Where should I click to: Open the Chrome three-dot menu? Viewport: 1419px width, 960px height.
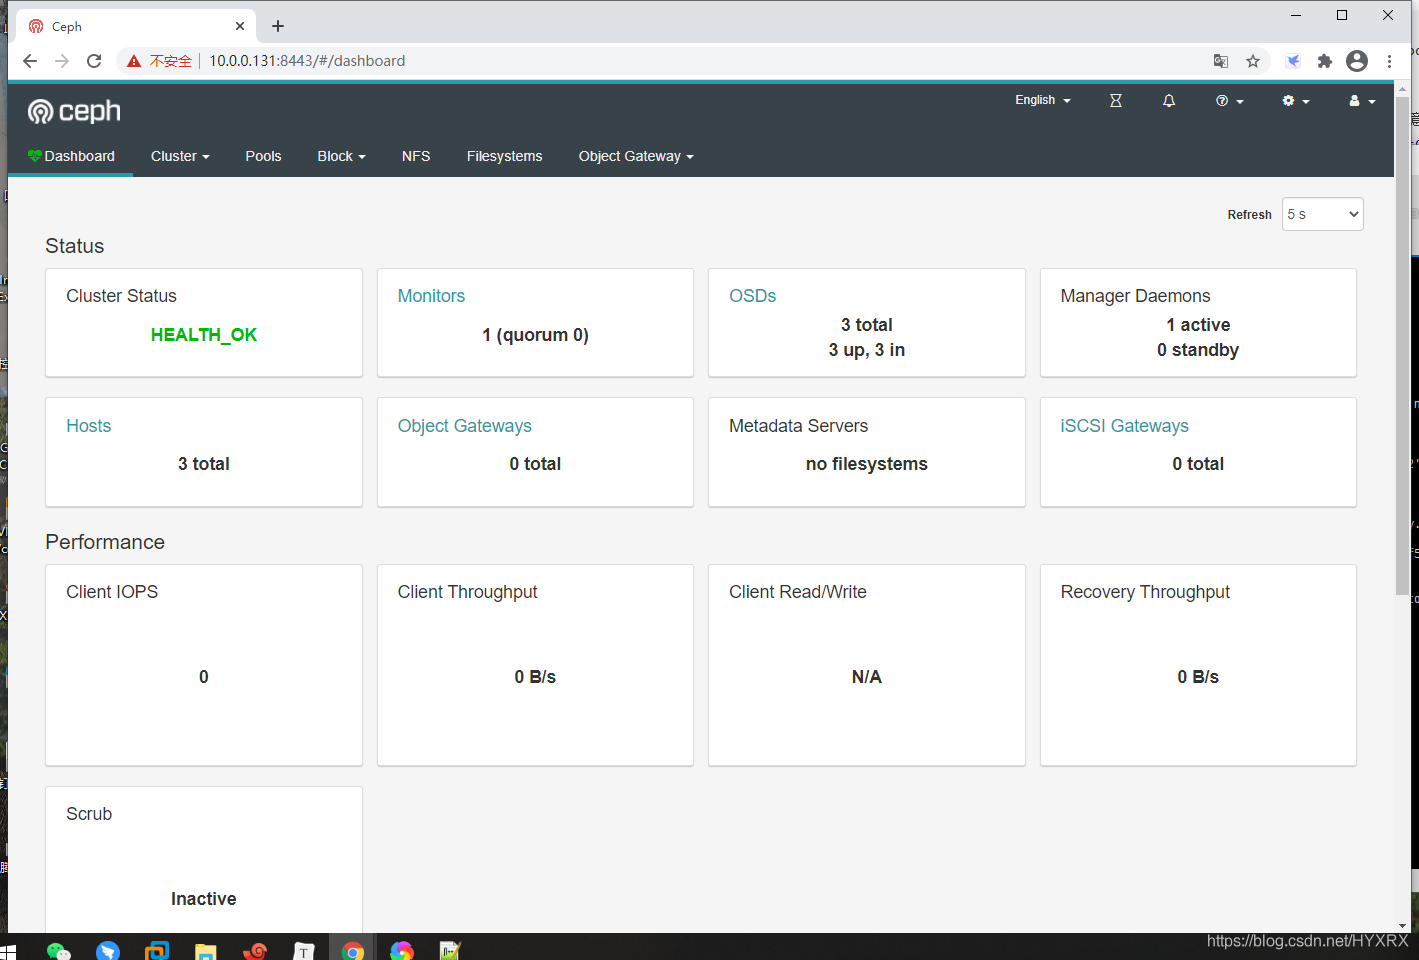(1389, 61)
